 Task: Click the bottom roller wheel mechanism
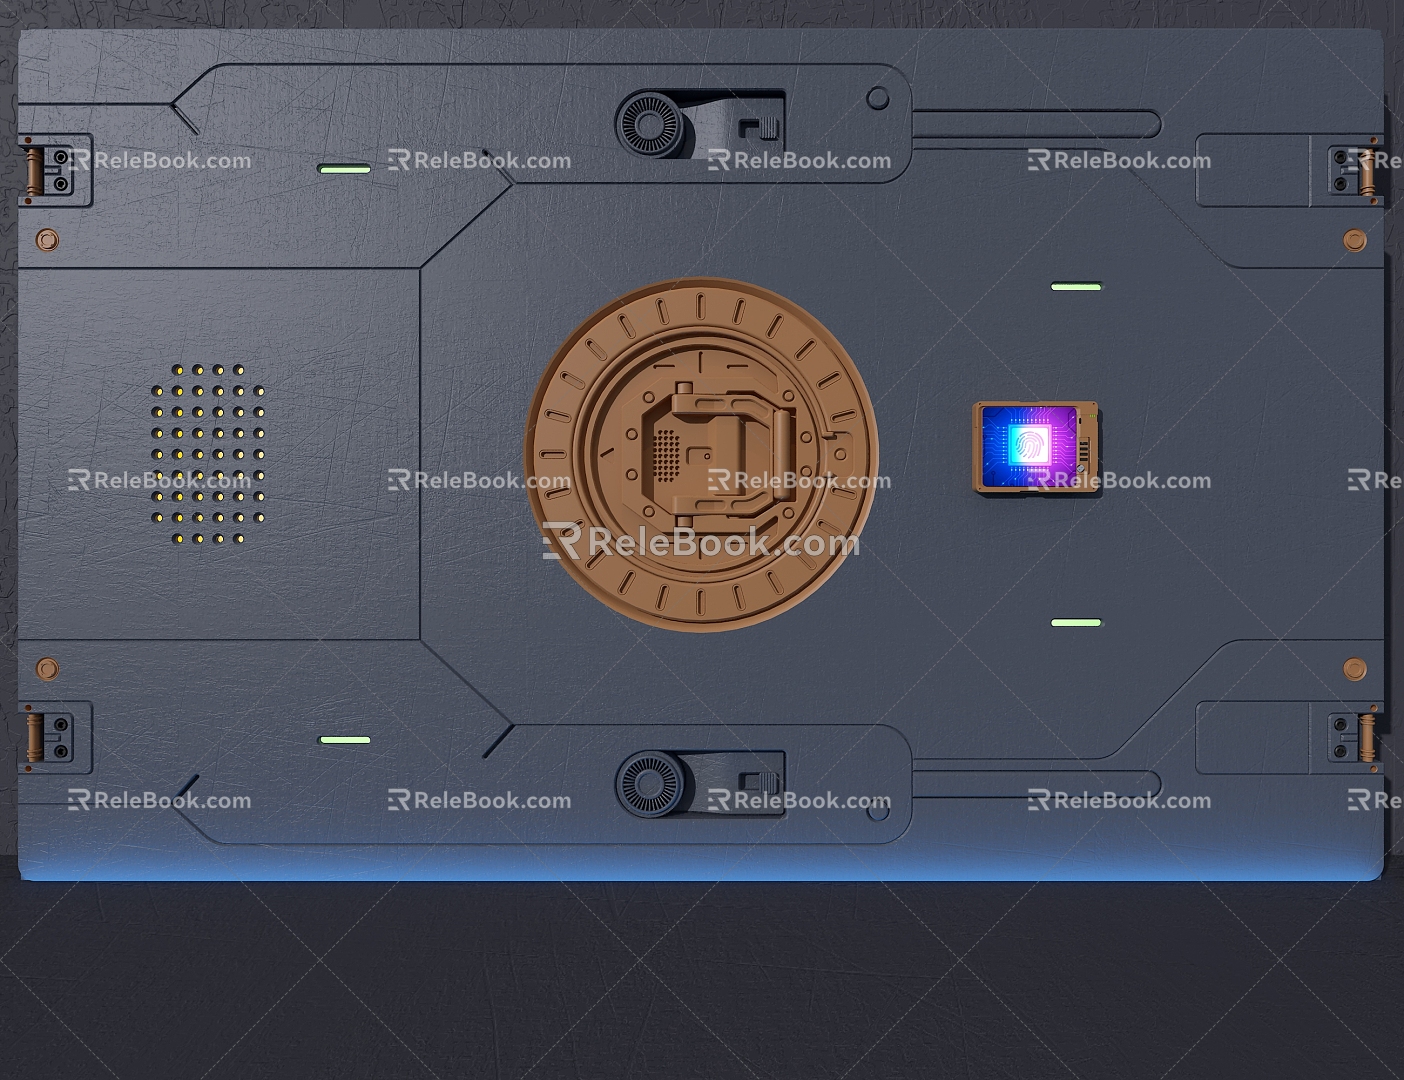click(x=649, y=783)
